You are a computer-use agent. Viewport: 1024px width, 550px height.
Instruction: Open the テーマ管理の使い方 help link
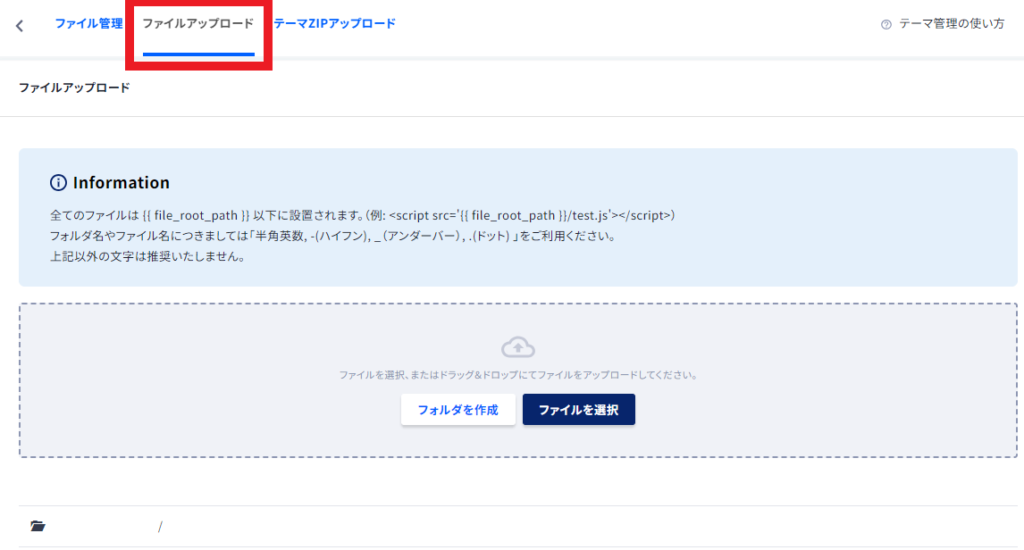(x=951, y=25)
